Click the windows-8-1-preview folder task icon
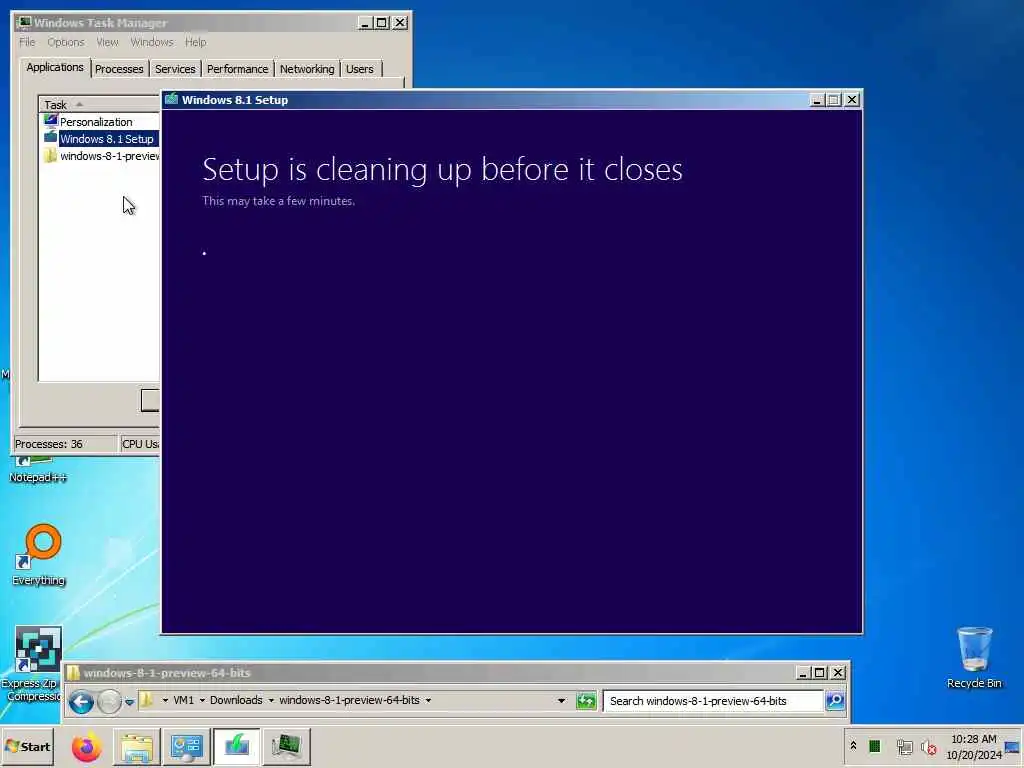The image size is (1024, 768). [50, 155]
